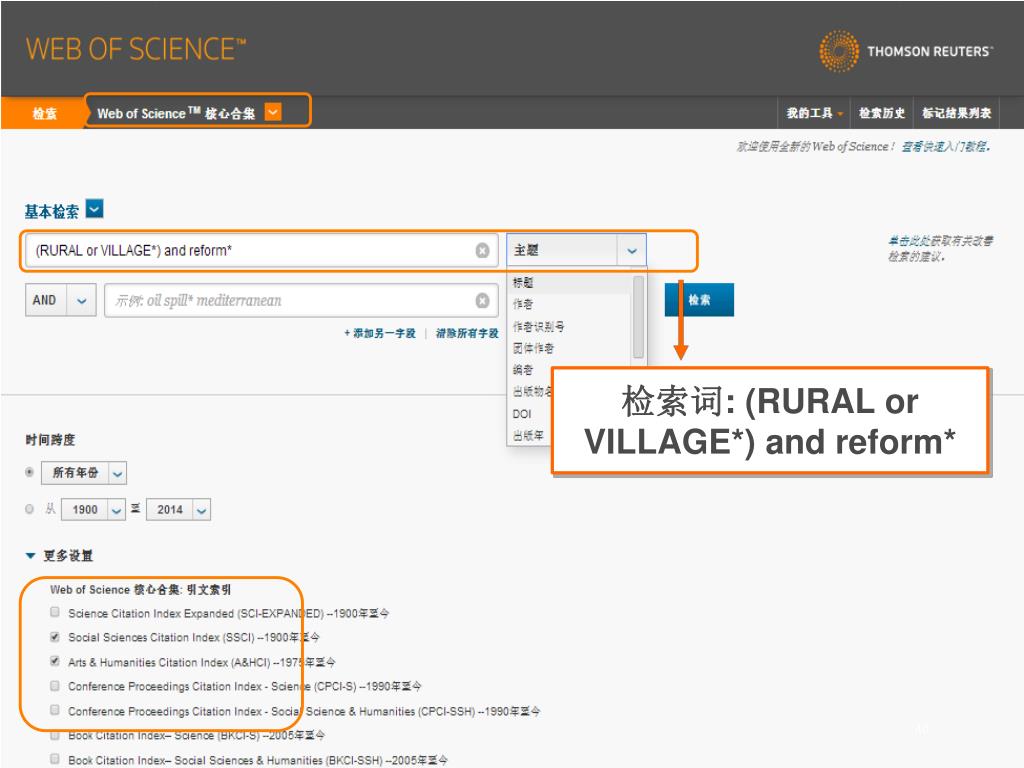Viewport: 1024px width, 768px height.
Task: Select the 所有年份 radio button
Action: (x=29, y=472)
